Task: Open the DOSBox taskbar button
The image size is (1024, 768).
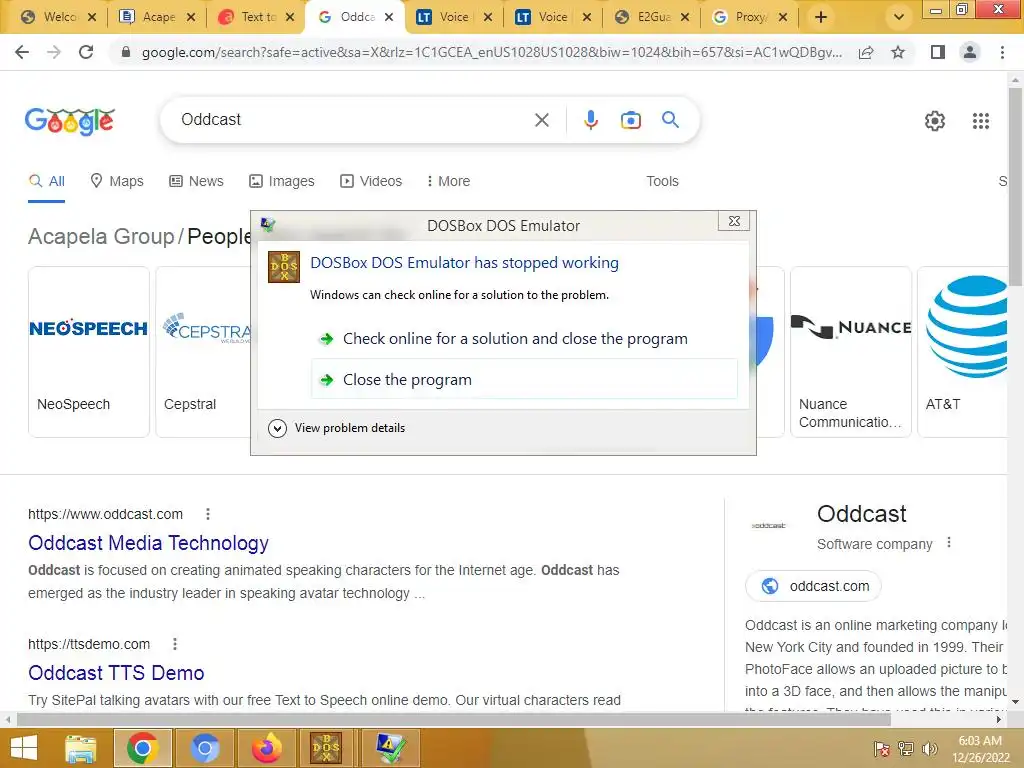Action: click(326, 748)
